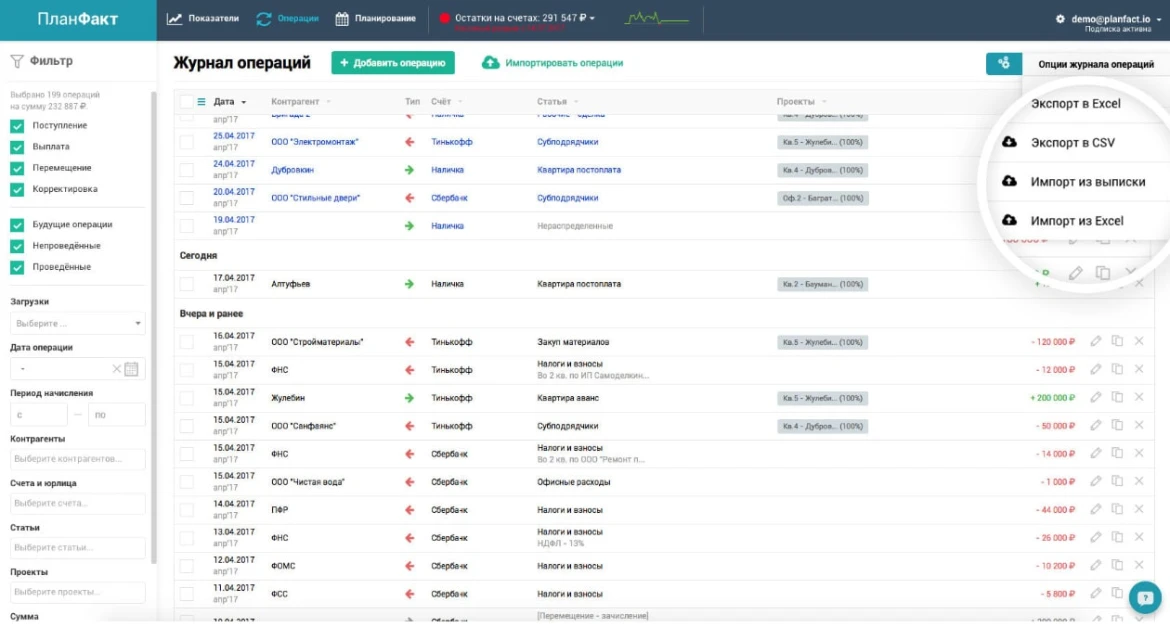
Task: Uncheck the Поступление filter checkbox
Action: (x=17, y=126)
